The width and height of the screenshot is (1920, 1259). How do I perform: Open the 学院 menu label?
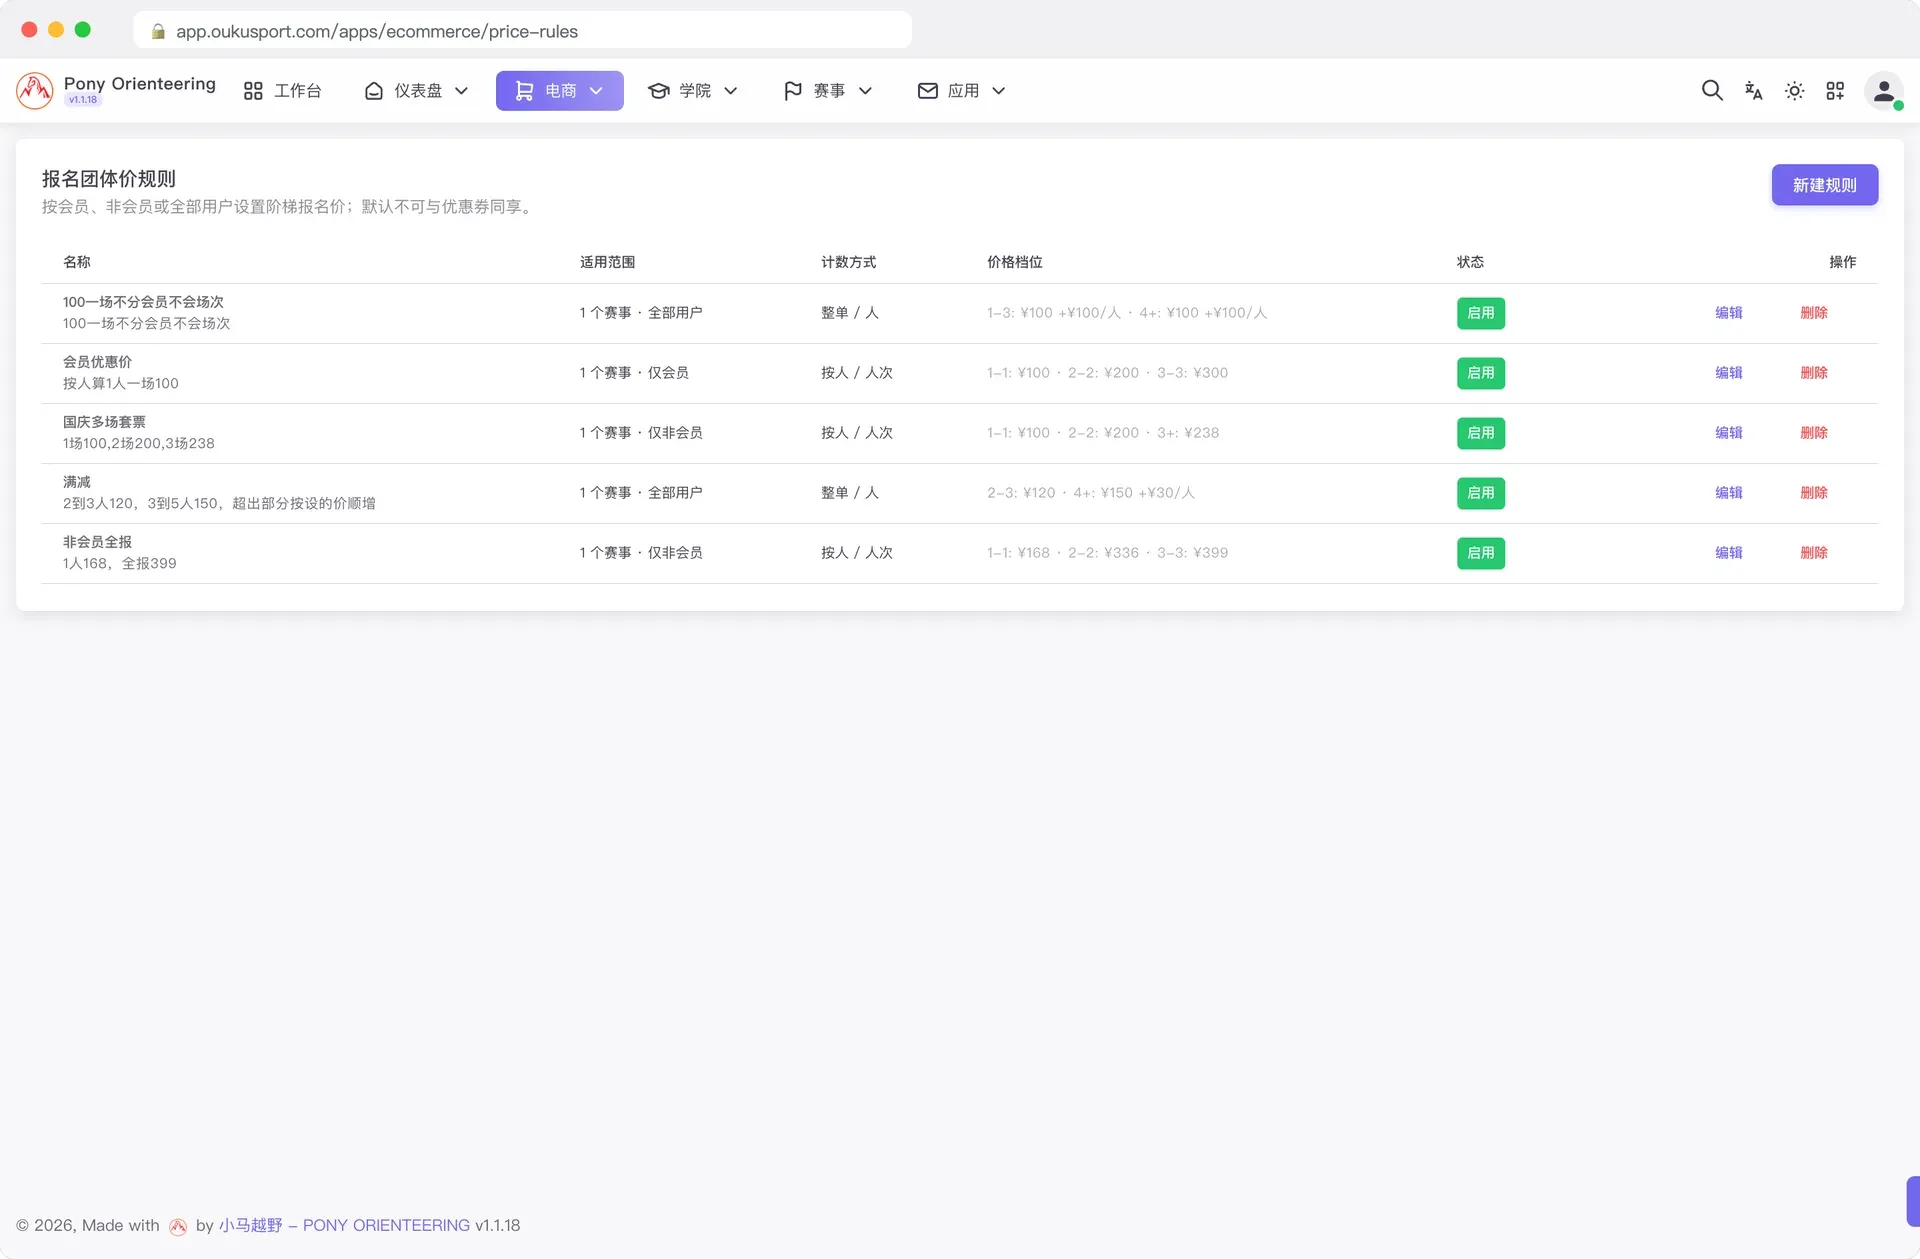click(x=695, y=91)
